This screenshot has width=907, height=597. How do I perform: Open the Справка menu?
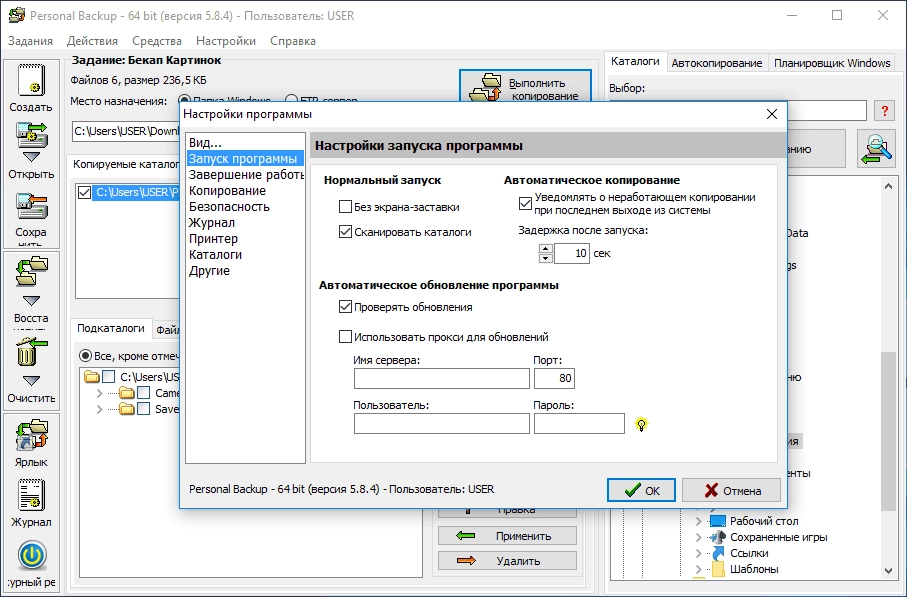293,41
